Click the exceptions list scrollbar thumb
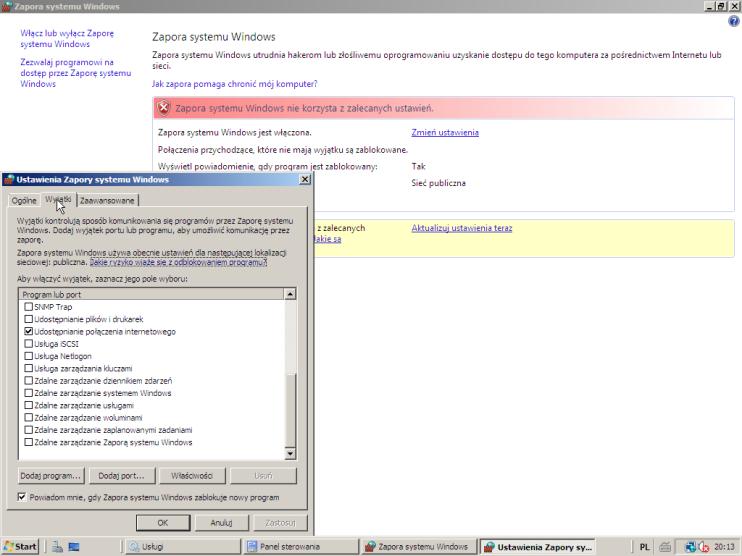Screen dimensions: 742x556 (290, 409)
